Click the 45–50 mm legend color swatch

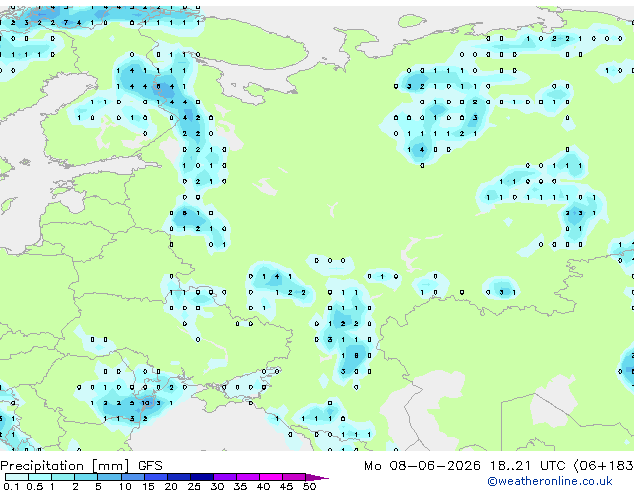(x=294, y=477)
